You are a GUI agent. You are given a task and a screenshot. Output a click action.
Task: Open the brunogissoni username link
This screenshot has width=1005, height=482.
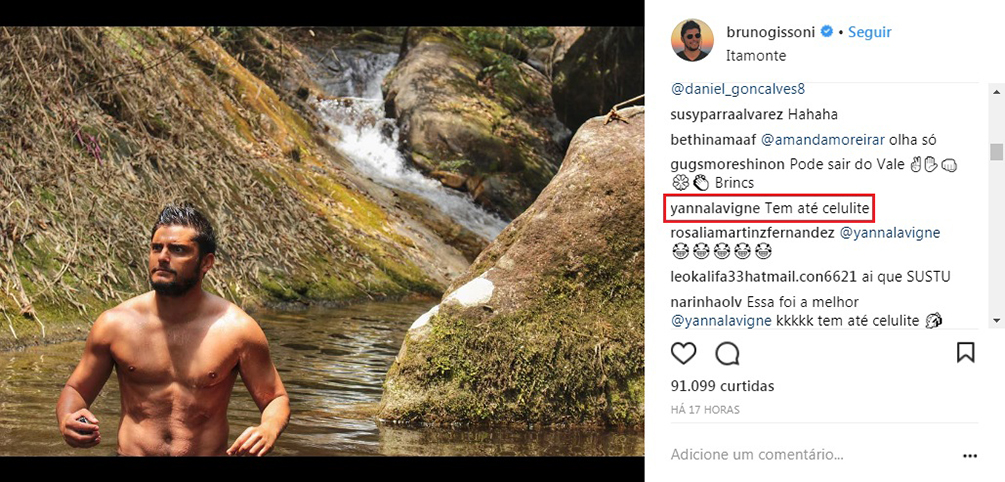tap(771, 32)
